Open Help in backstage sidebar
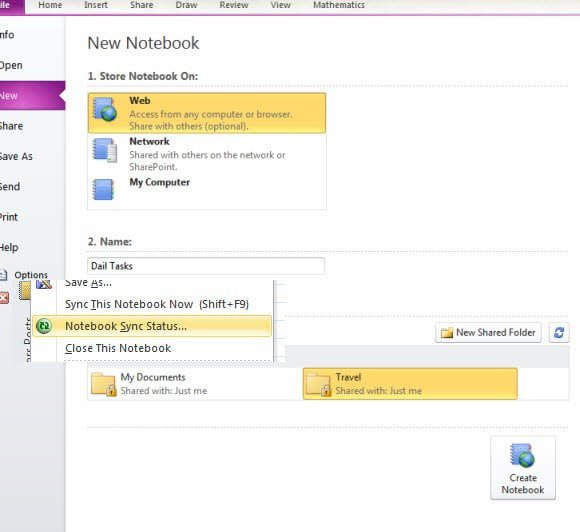This screenshot has height=532, width=580. pos(33,247)
